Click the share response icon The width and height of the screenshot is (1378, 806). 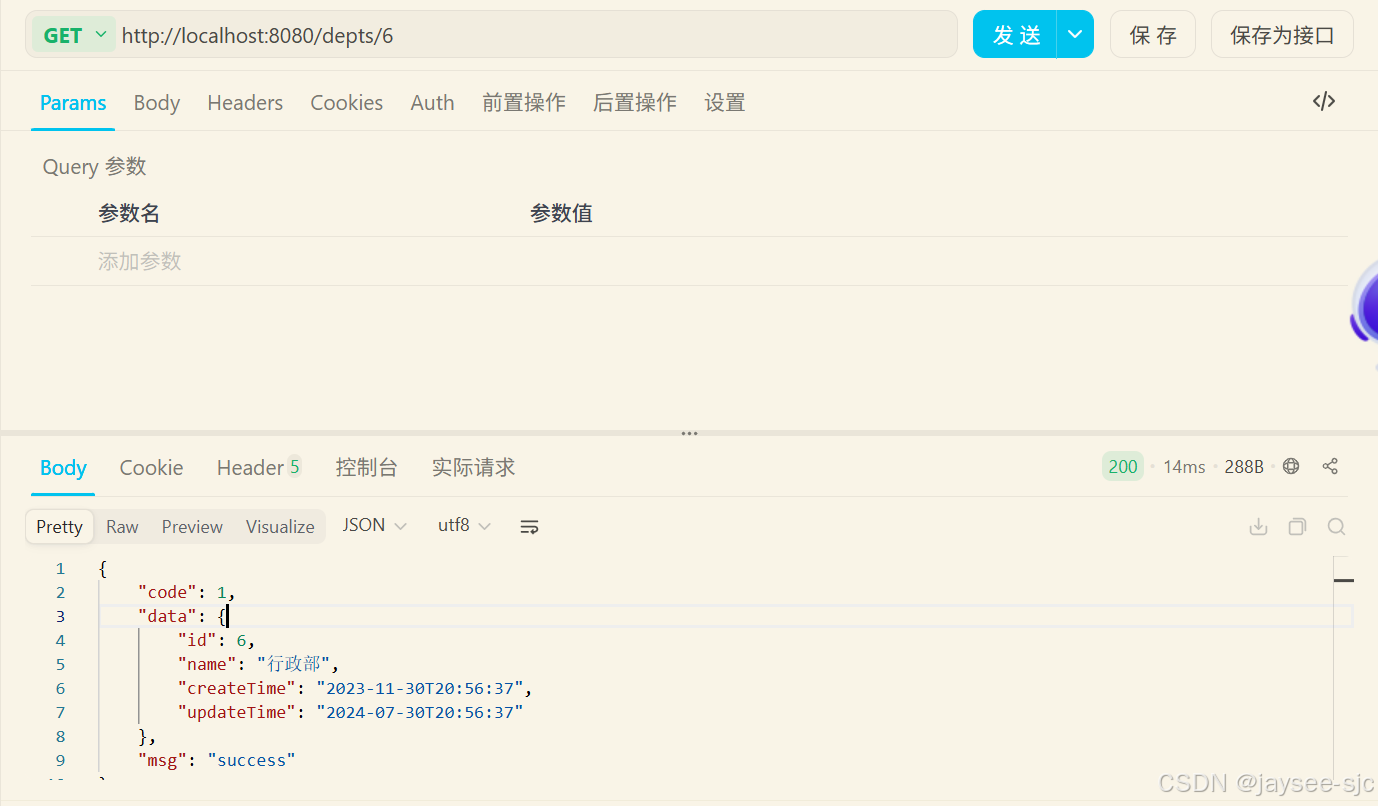point(1330,466)
